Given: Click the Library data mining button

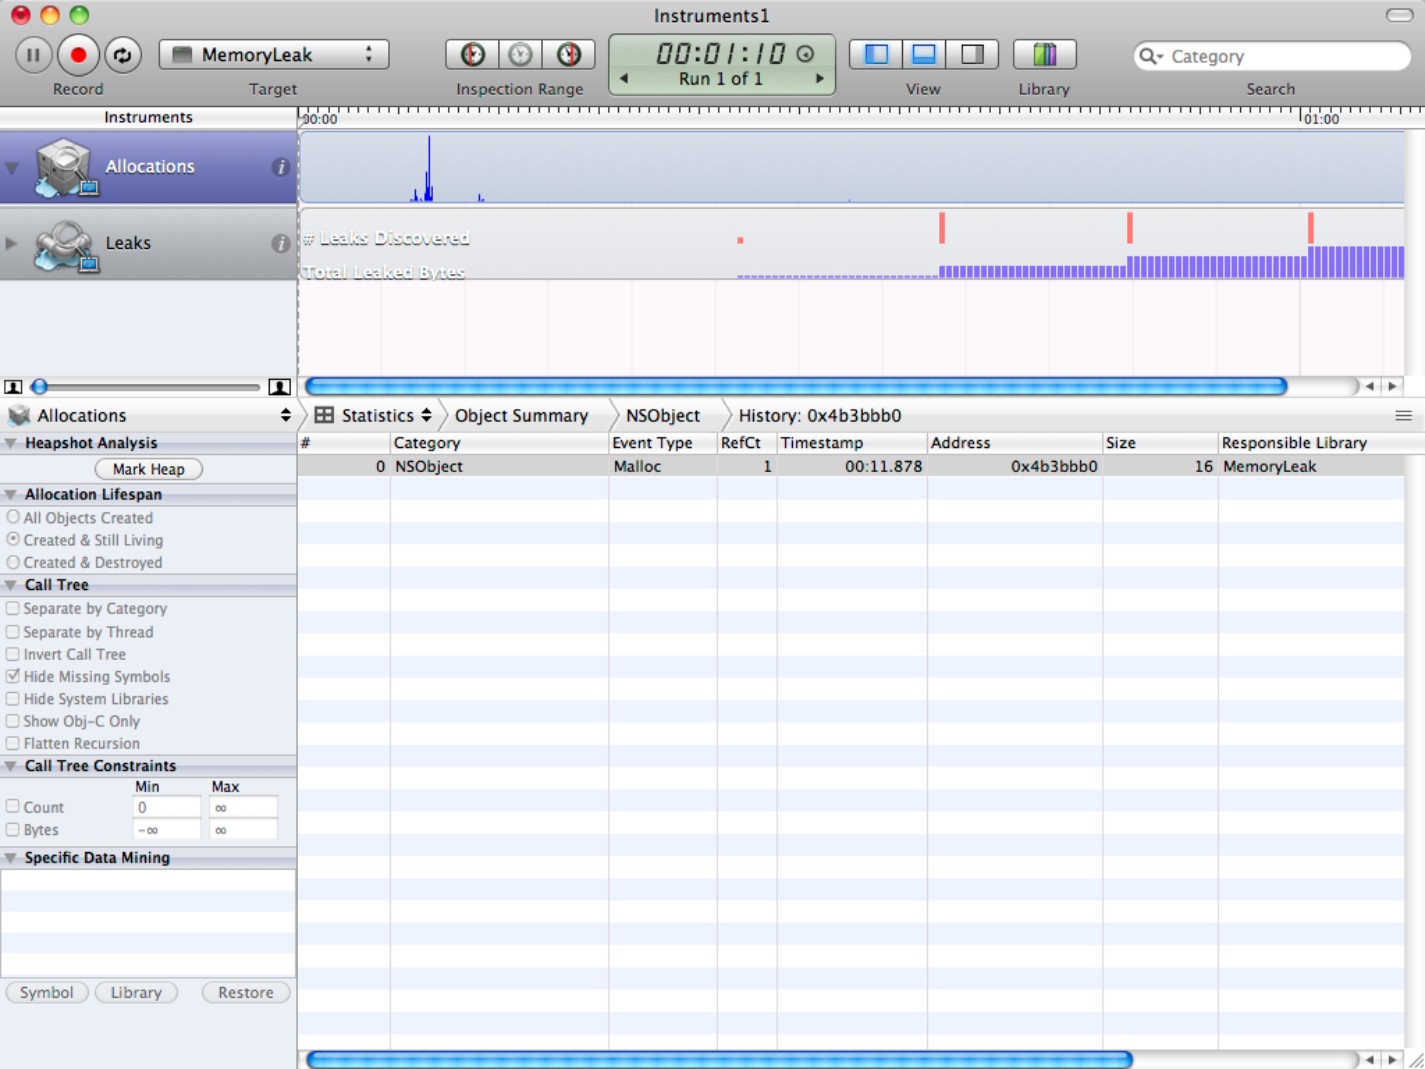Looking at the screenshot, I should tap(136, 992).
